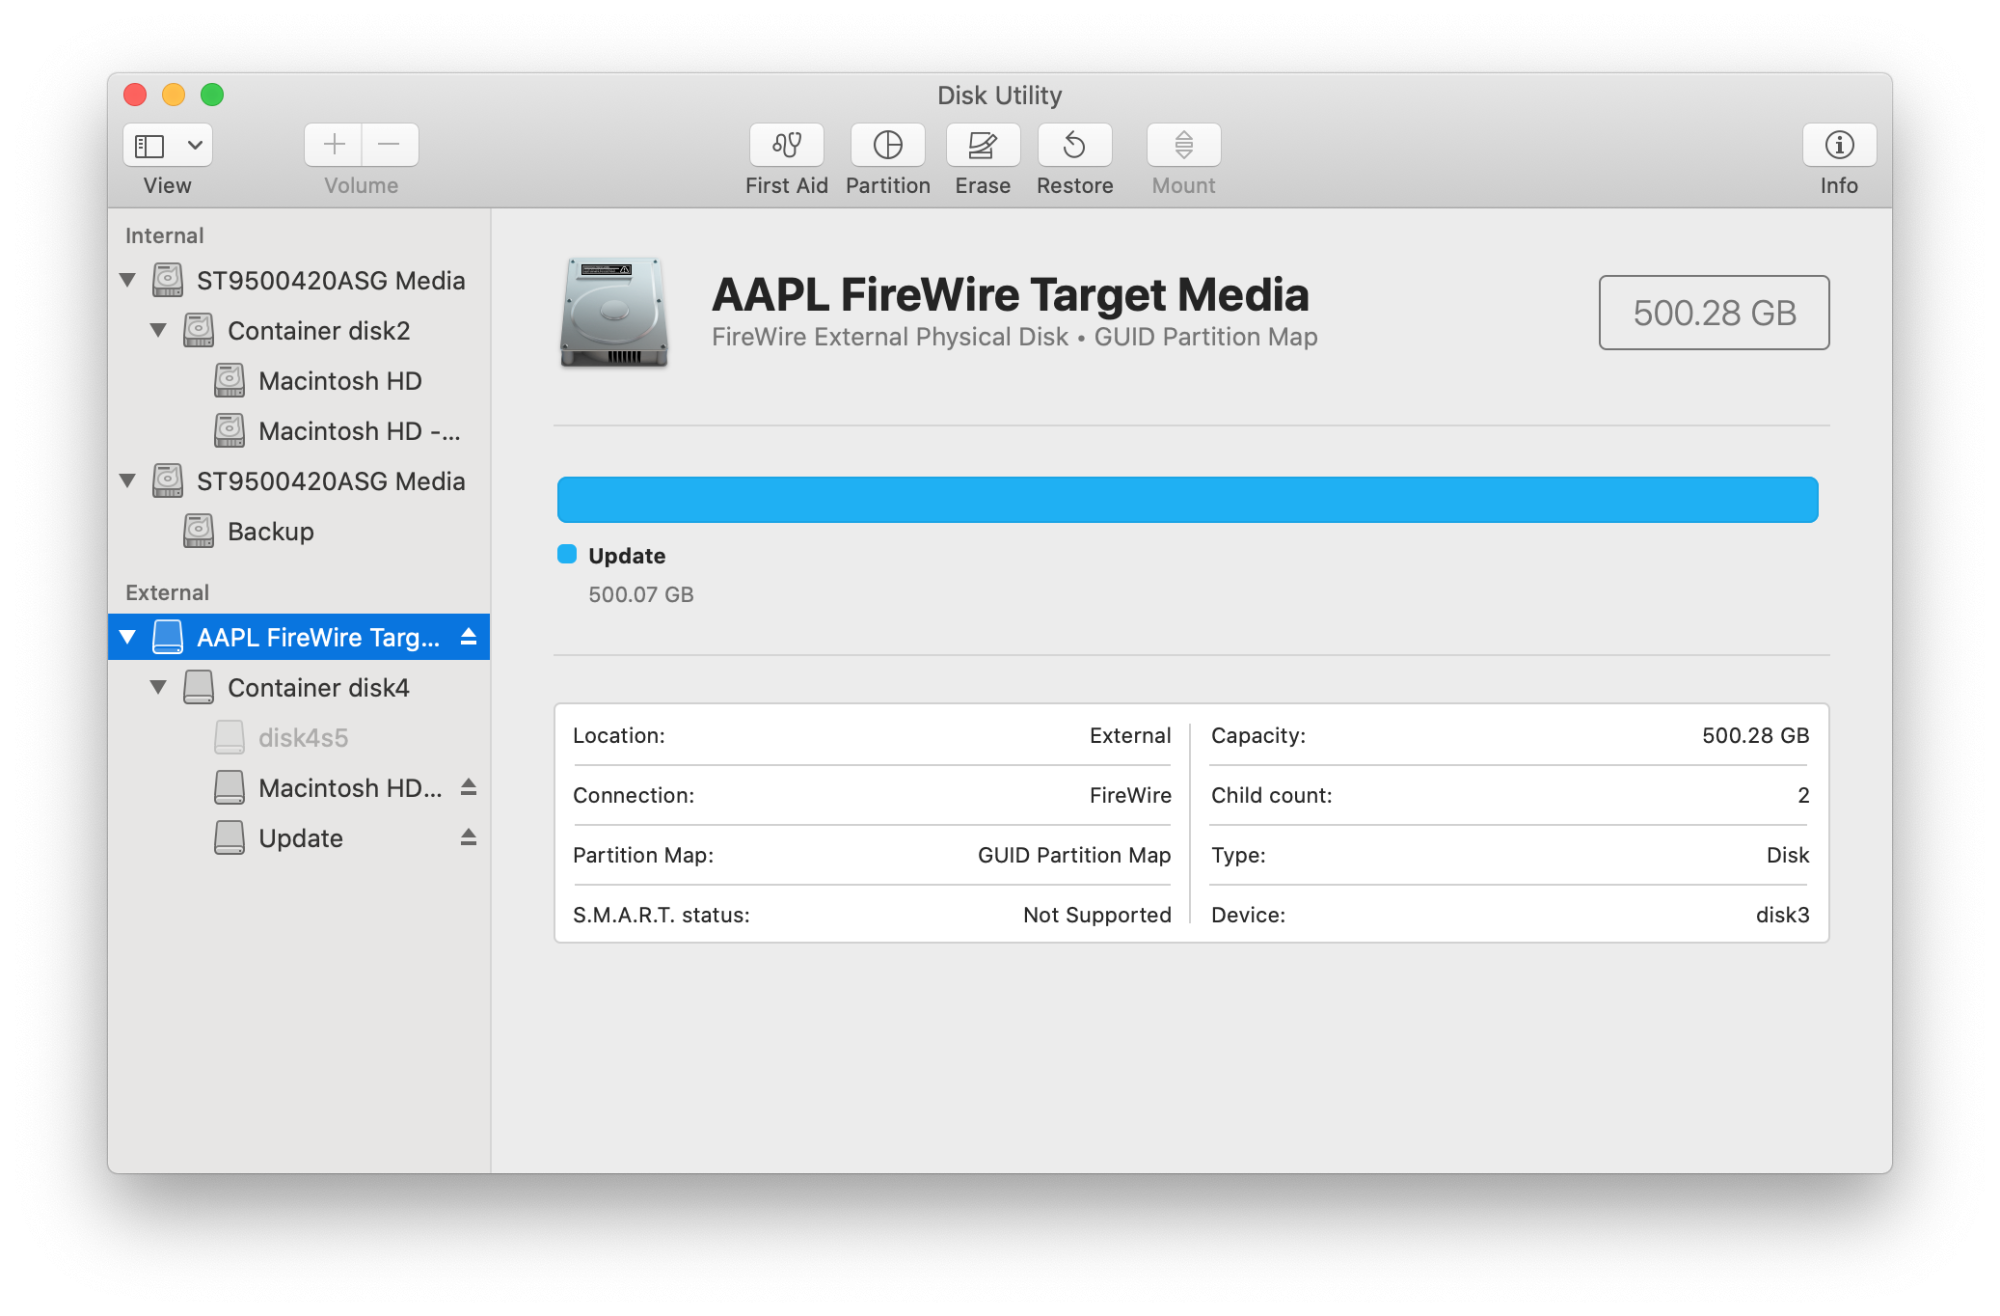Image resolution: width=2000 pixels, height=1316 pixels.
Task: Toggle sidebar View icon
Action: 150,146
